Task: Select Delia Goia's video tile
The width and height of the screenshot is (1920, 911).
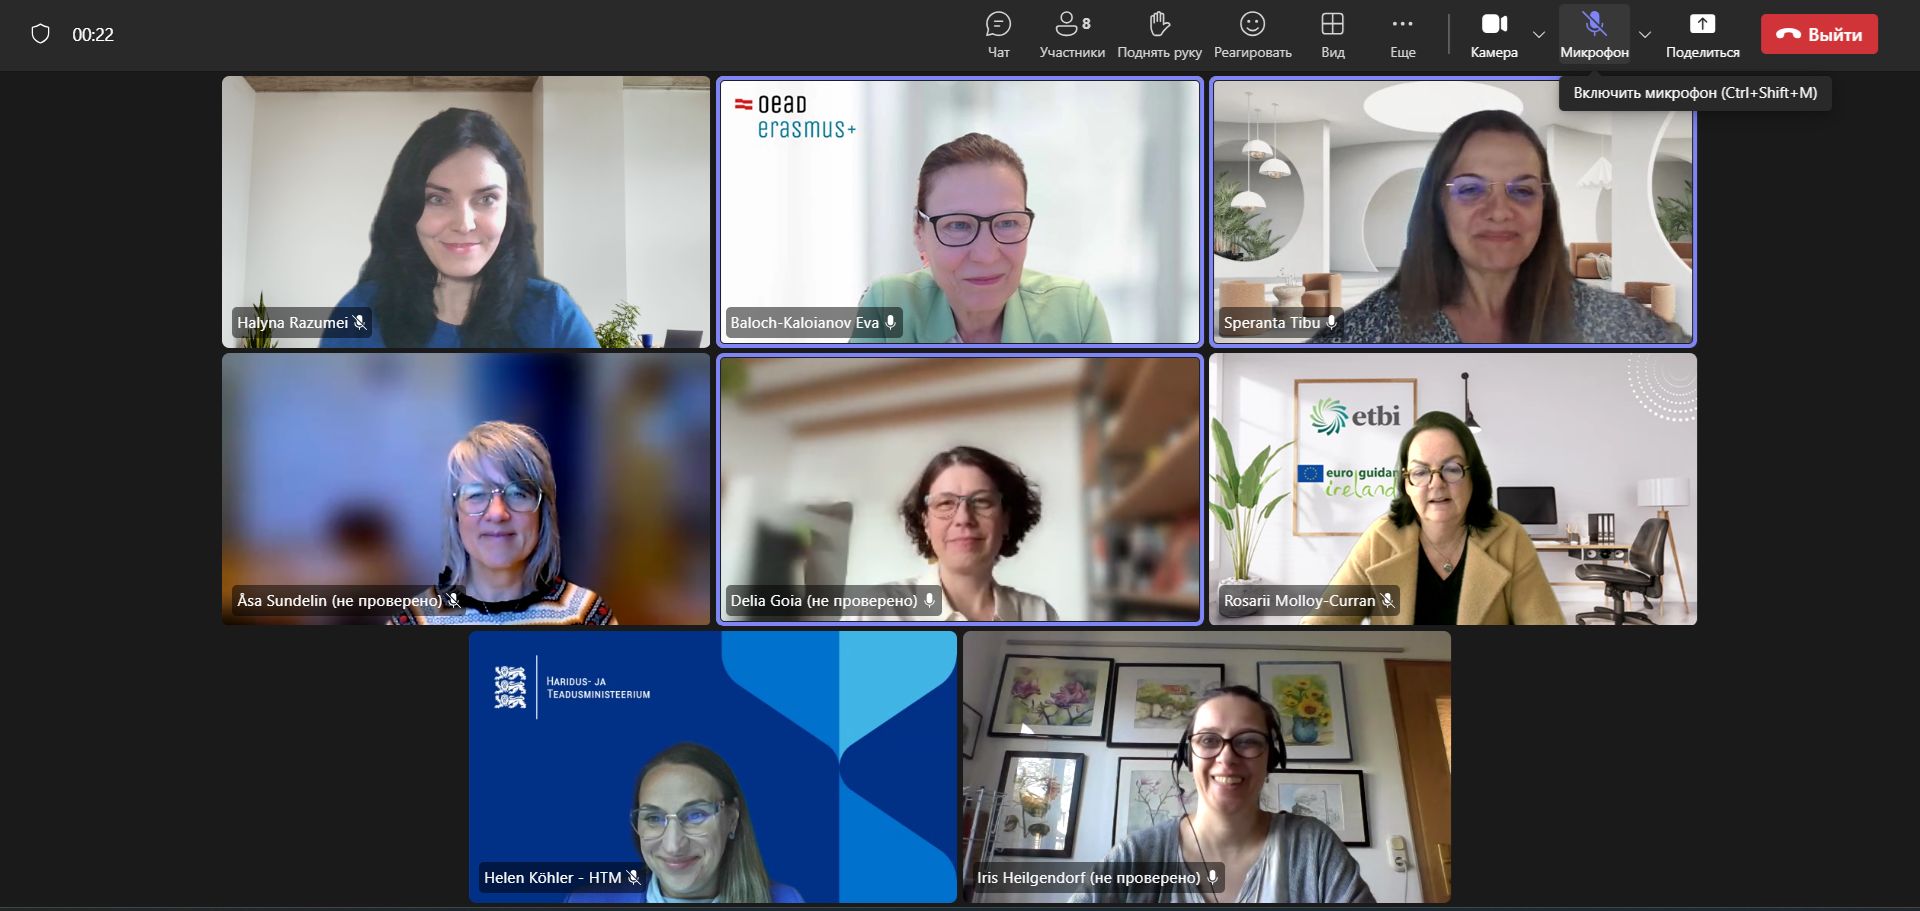Action: click(x=959, y=489)
